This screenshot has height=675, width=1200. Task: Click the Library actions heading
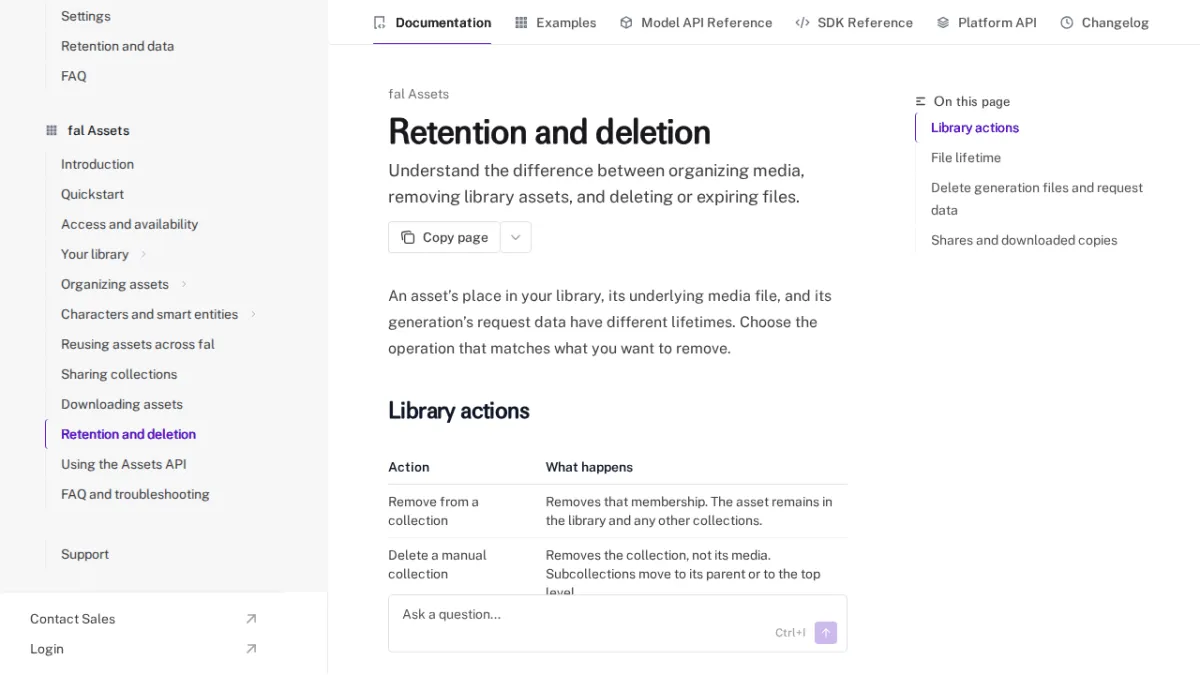[x=459, y=410]
